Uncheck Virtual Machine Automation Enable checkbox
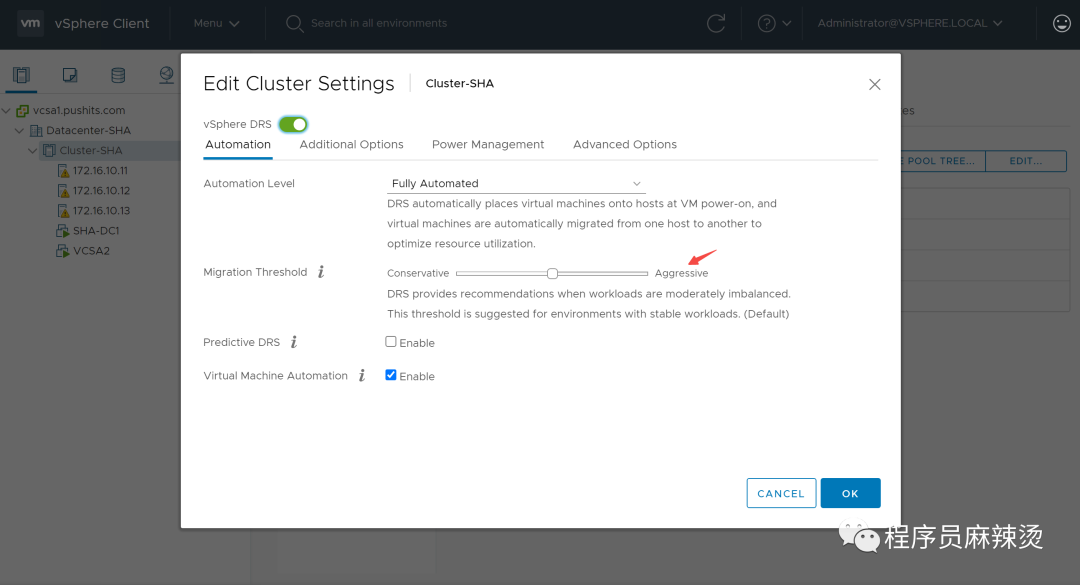 [391, 375]
